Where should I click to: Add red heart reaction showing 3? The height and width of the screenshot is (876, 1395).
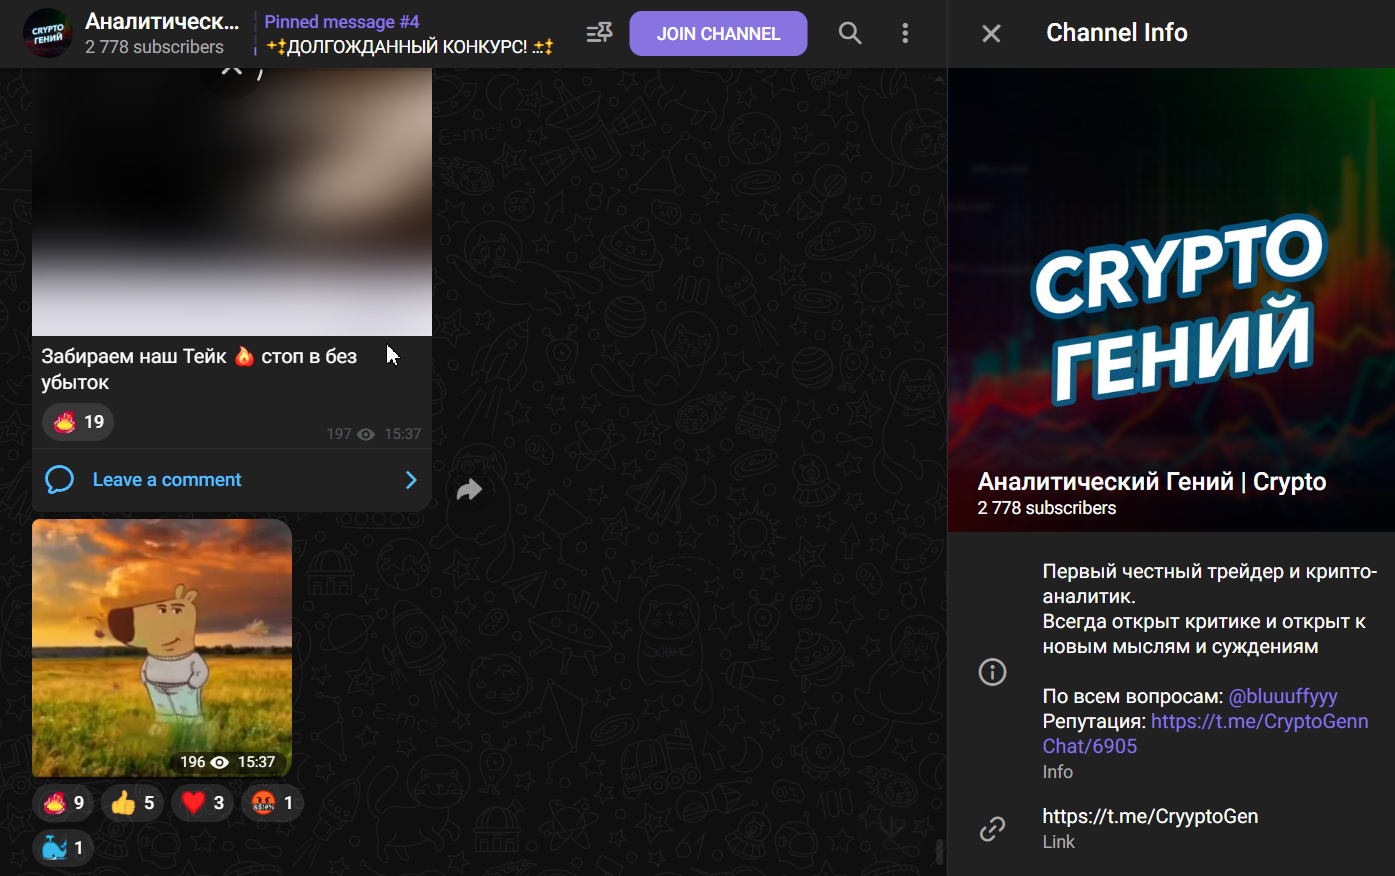(202, 803)
